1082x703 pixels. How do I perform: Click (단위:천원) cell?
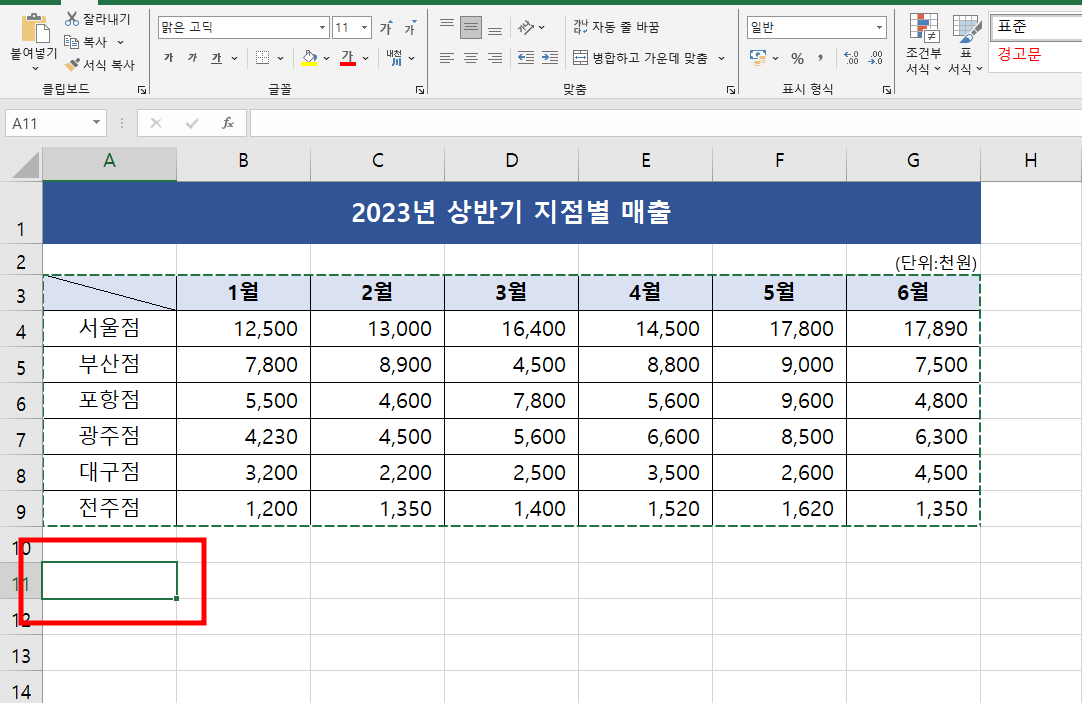click(x=913, y=261)
